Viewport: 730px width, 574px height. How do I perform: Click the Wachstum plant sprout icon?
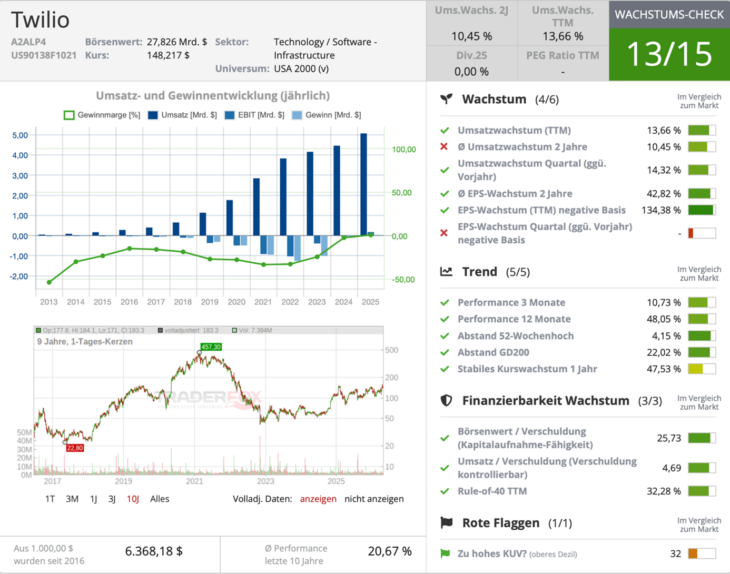(446, 99)
